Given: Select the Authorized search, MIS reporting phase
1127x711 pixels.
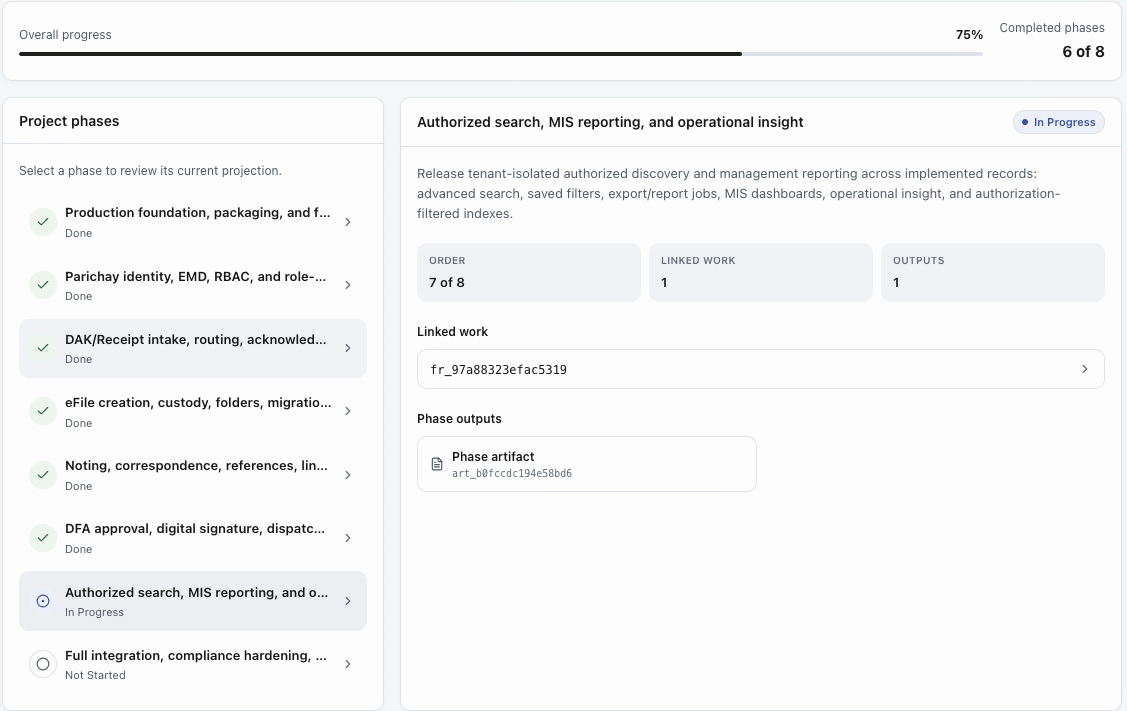Looking at the screenshot, I should point(193,601).
